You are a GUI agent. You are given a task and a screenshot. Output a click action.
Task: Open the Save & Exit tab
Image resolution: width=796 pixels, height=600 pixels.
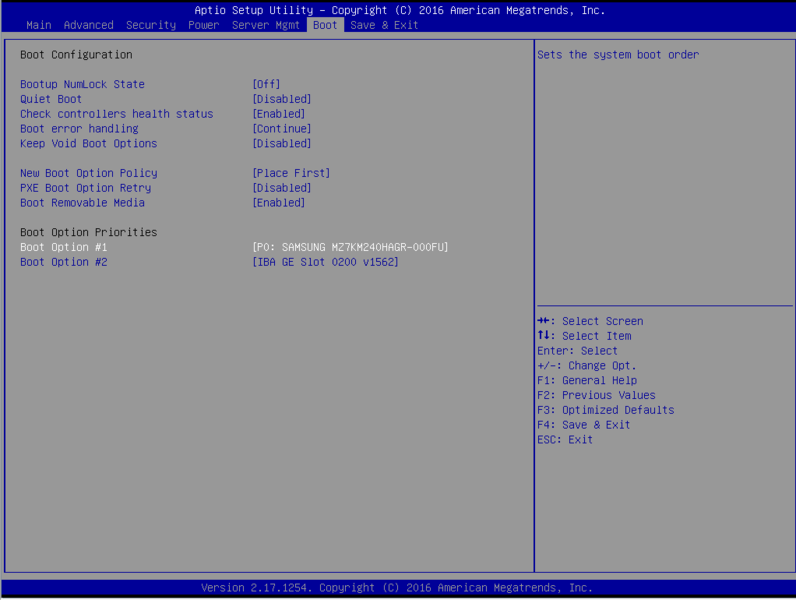click(384, 25)
